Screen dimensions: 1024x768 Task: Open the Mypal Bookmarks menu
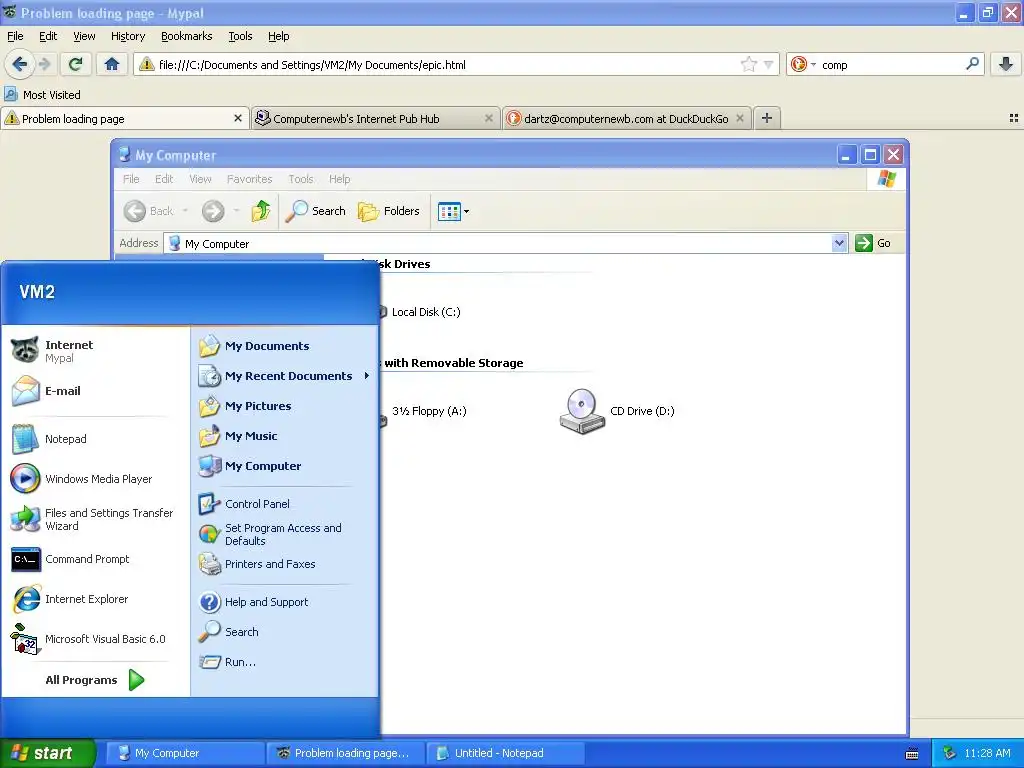point(186,36)
